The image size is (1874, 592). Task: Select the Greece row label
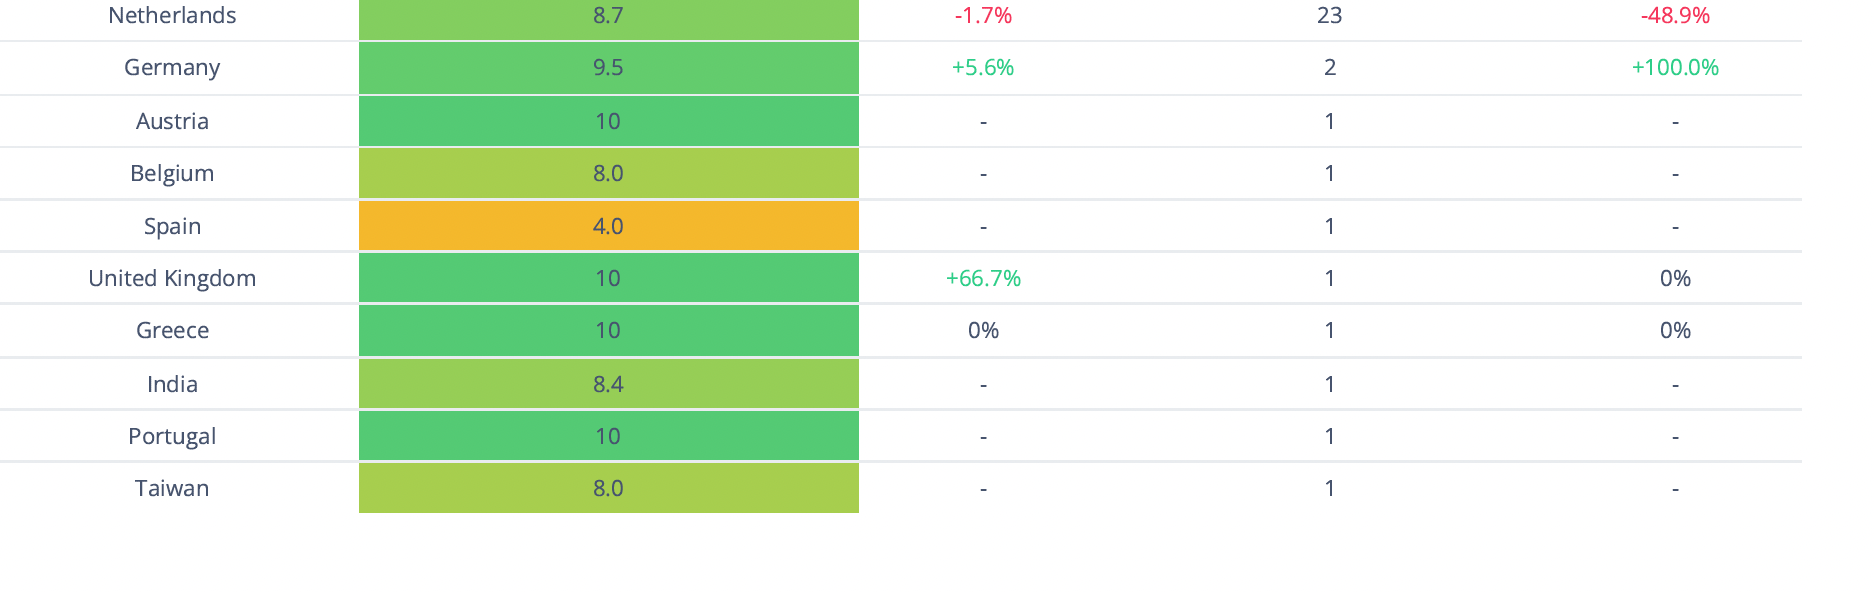click(172, 331)
